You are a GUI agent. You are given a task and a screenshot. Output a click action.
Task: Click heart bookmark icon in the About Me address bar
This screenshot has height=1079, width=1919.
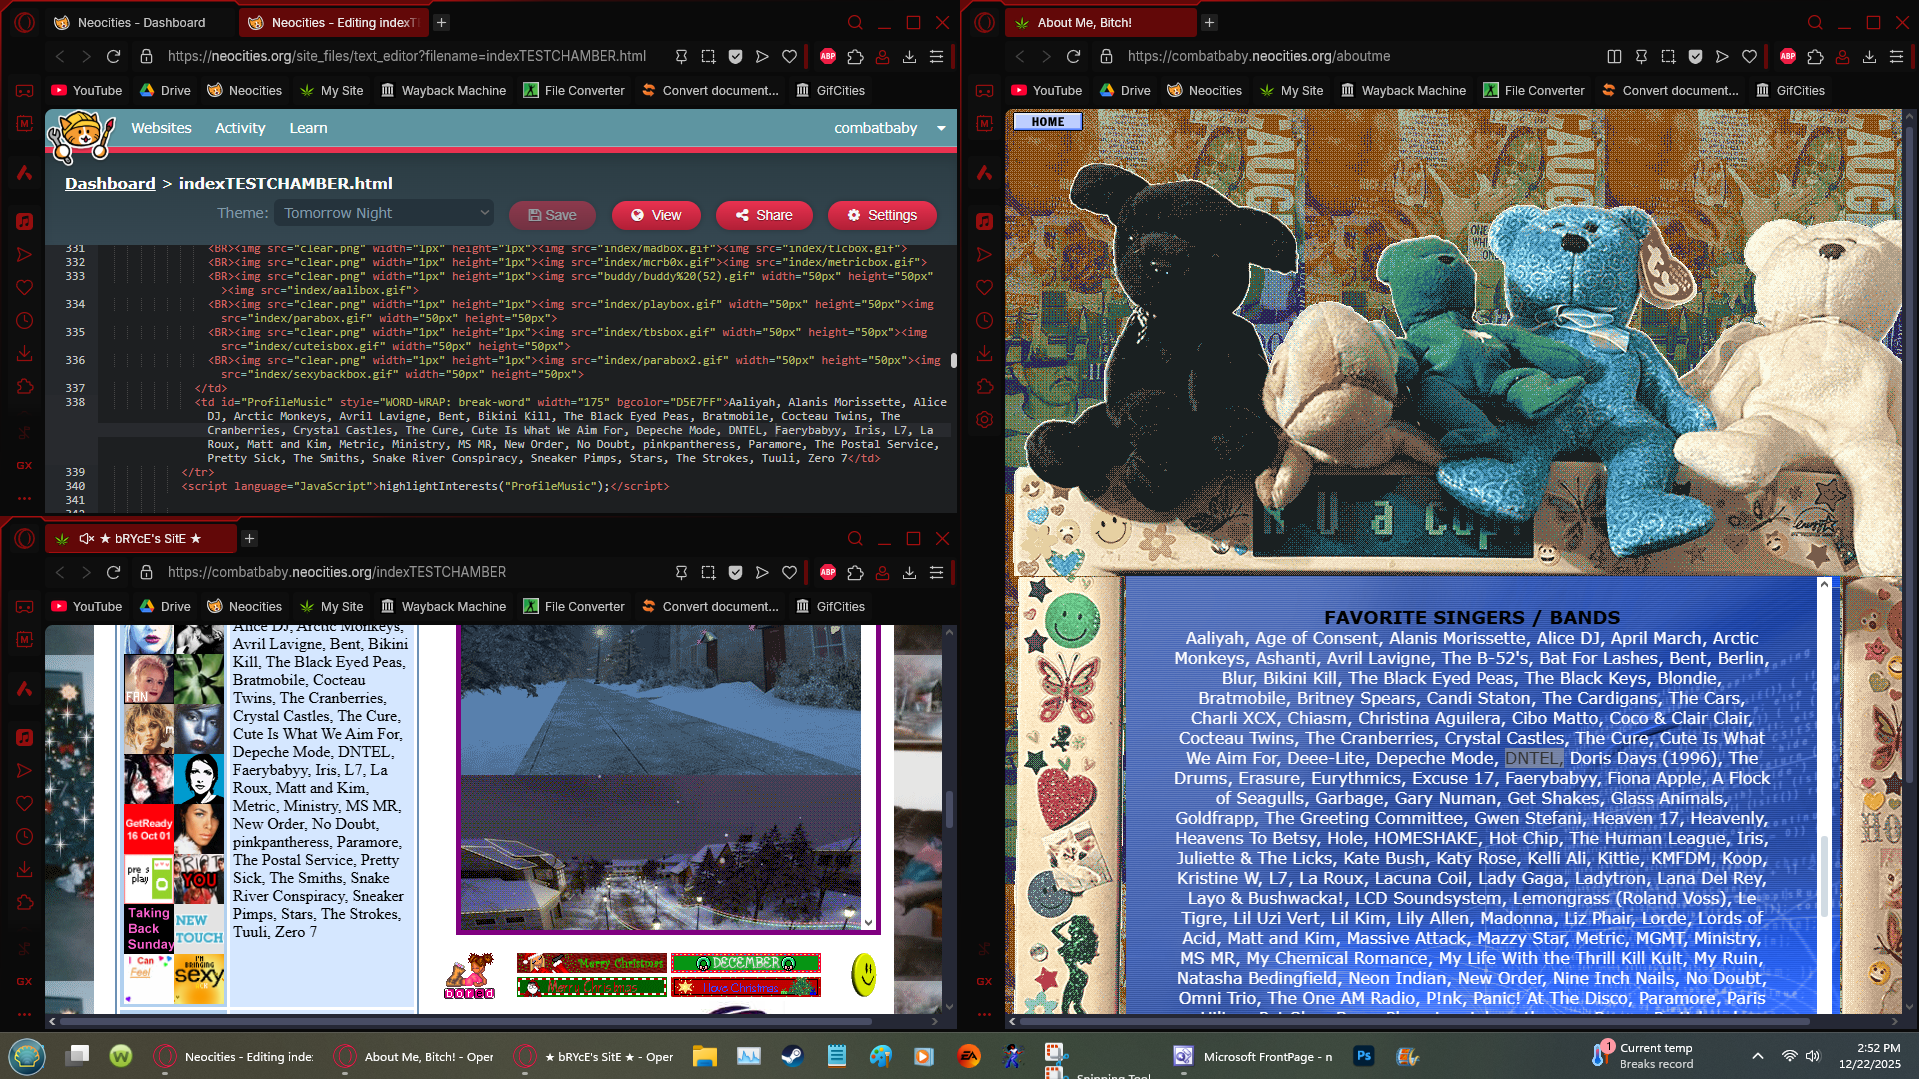tap(1749, 57)
